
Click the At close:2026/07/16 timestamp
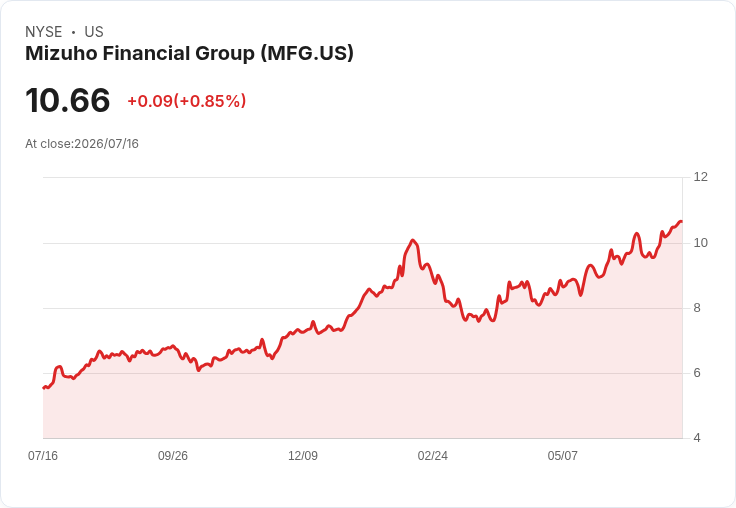pos(82,144)
